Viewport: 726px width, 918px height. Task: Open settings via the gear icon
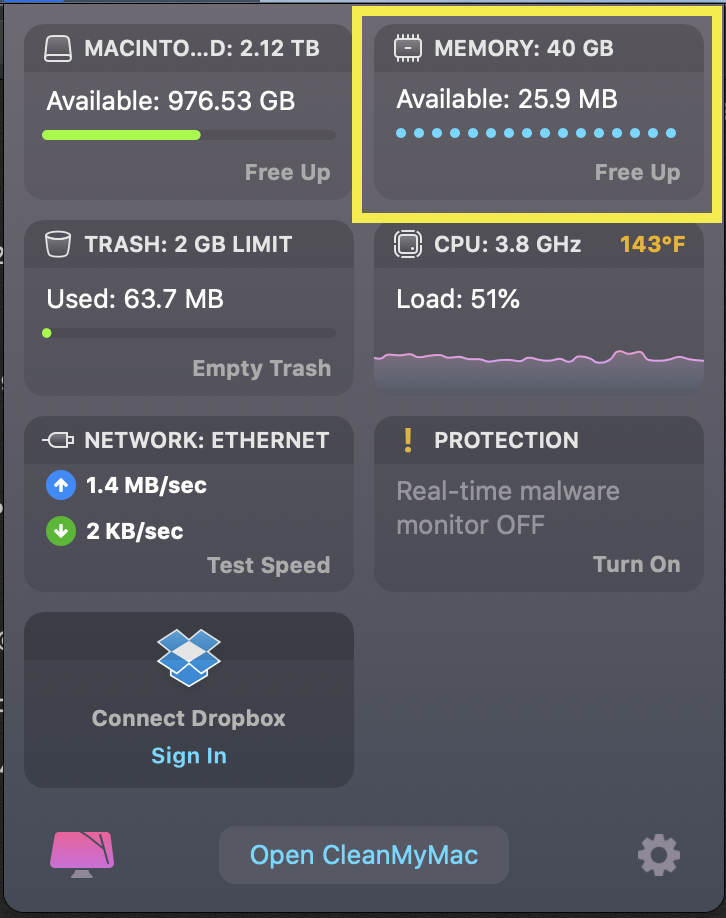(659, 855)
